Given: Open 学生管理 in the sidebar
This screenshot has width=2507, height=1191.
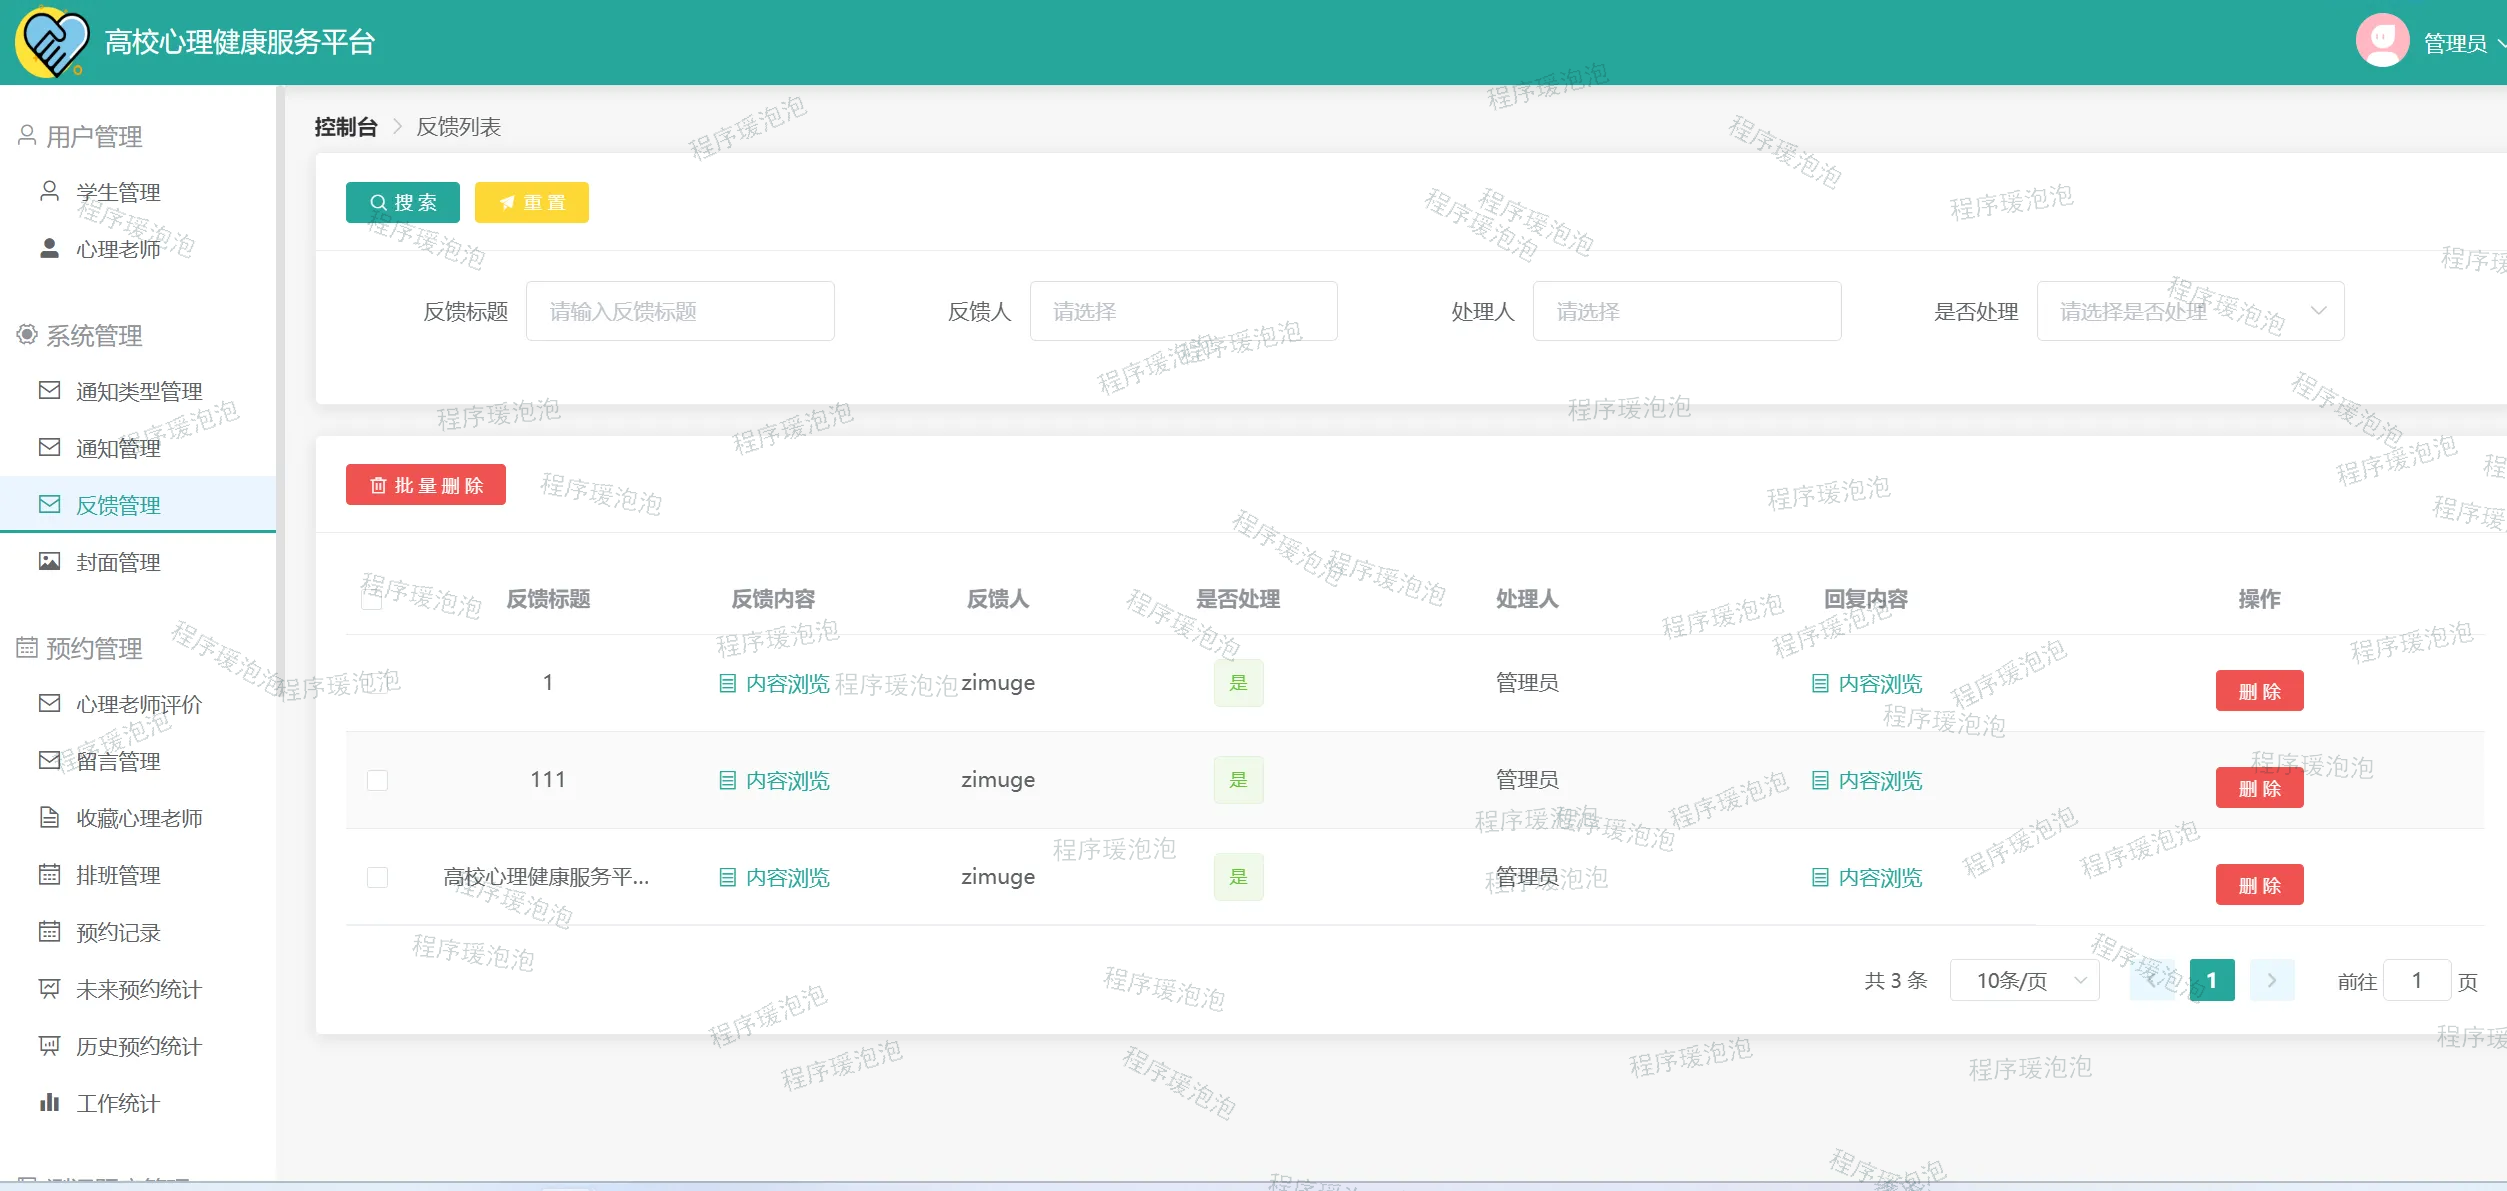Looking at the screenshot, I should (x=118, y=192).
